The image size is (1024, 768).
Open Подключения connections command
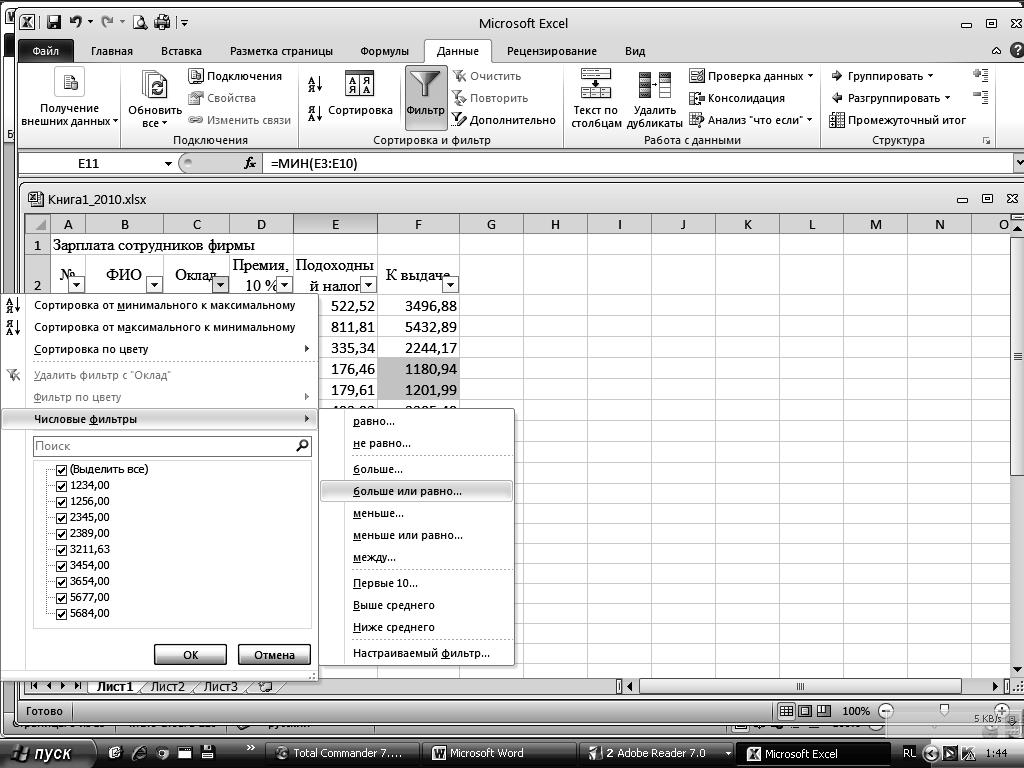point(235,76)
